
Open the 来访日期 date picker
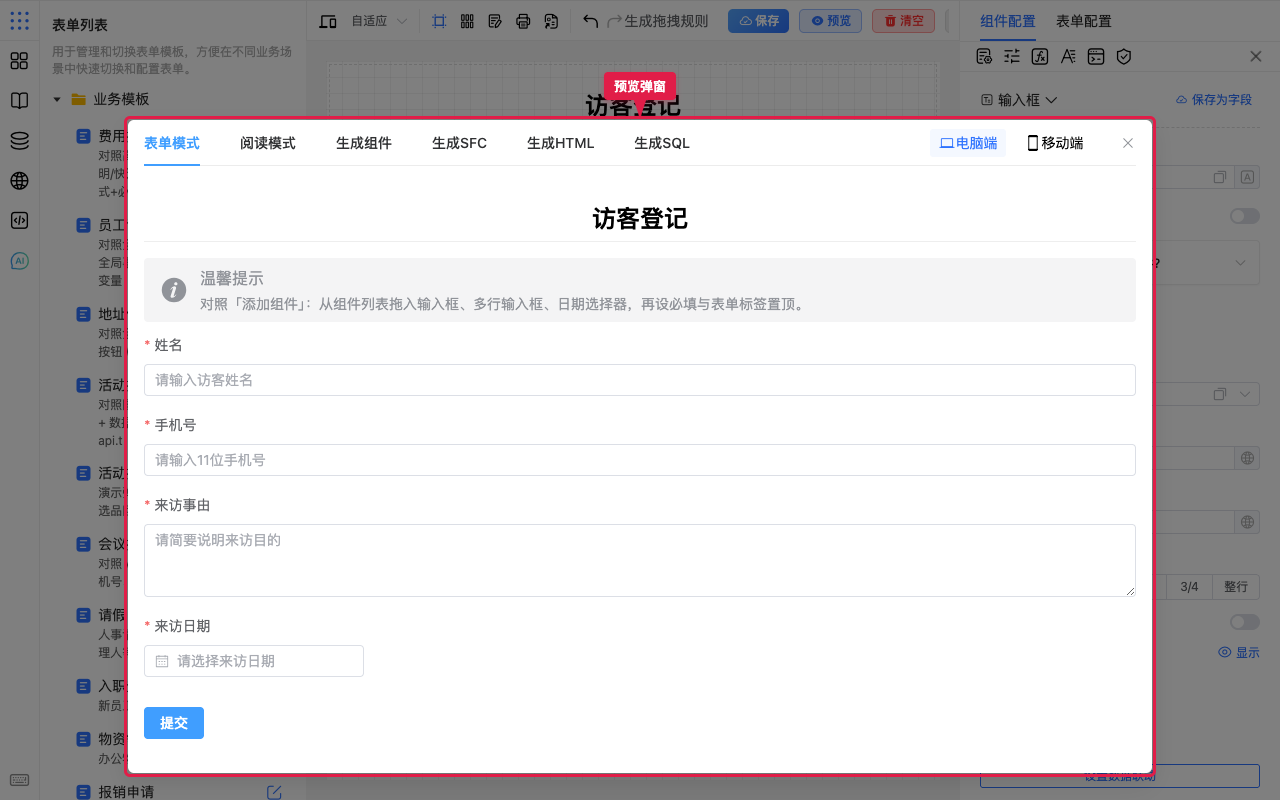(254, 661)
